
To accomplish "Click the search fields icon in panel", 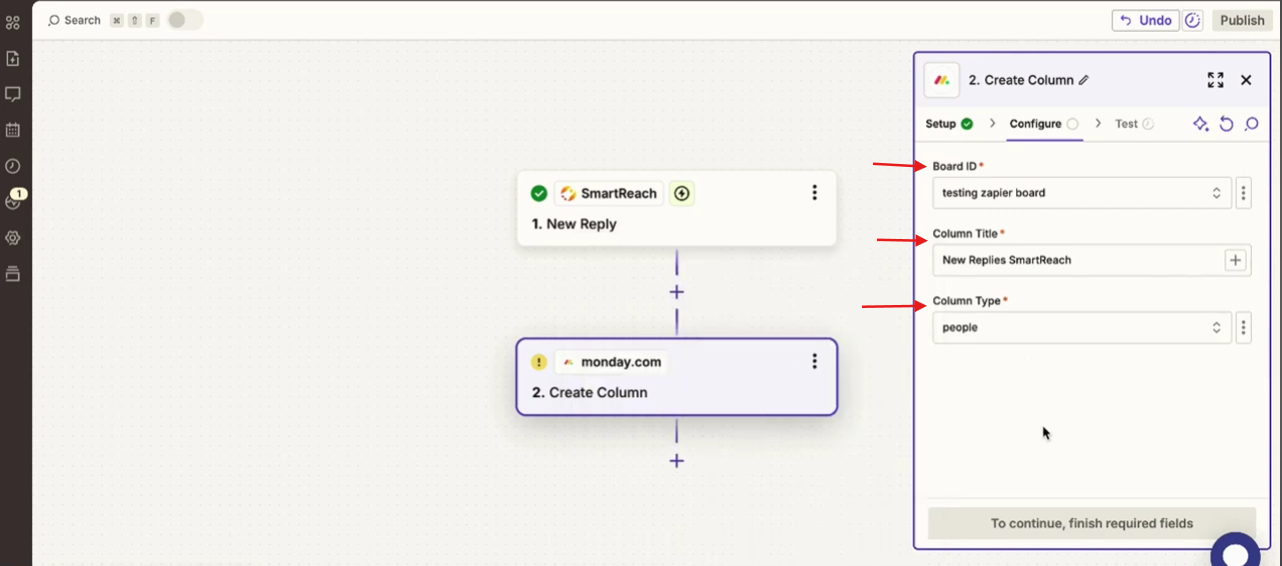I will point(1251,124).
